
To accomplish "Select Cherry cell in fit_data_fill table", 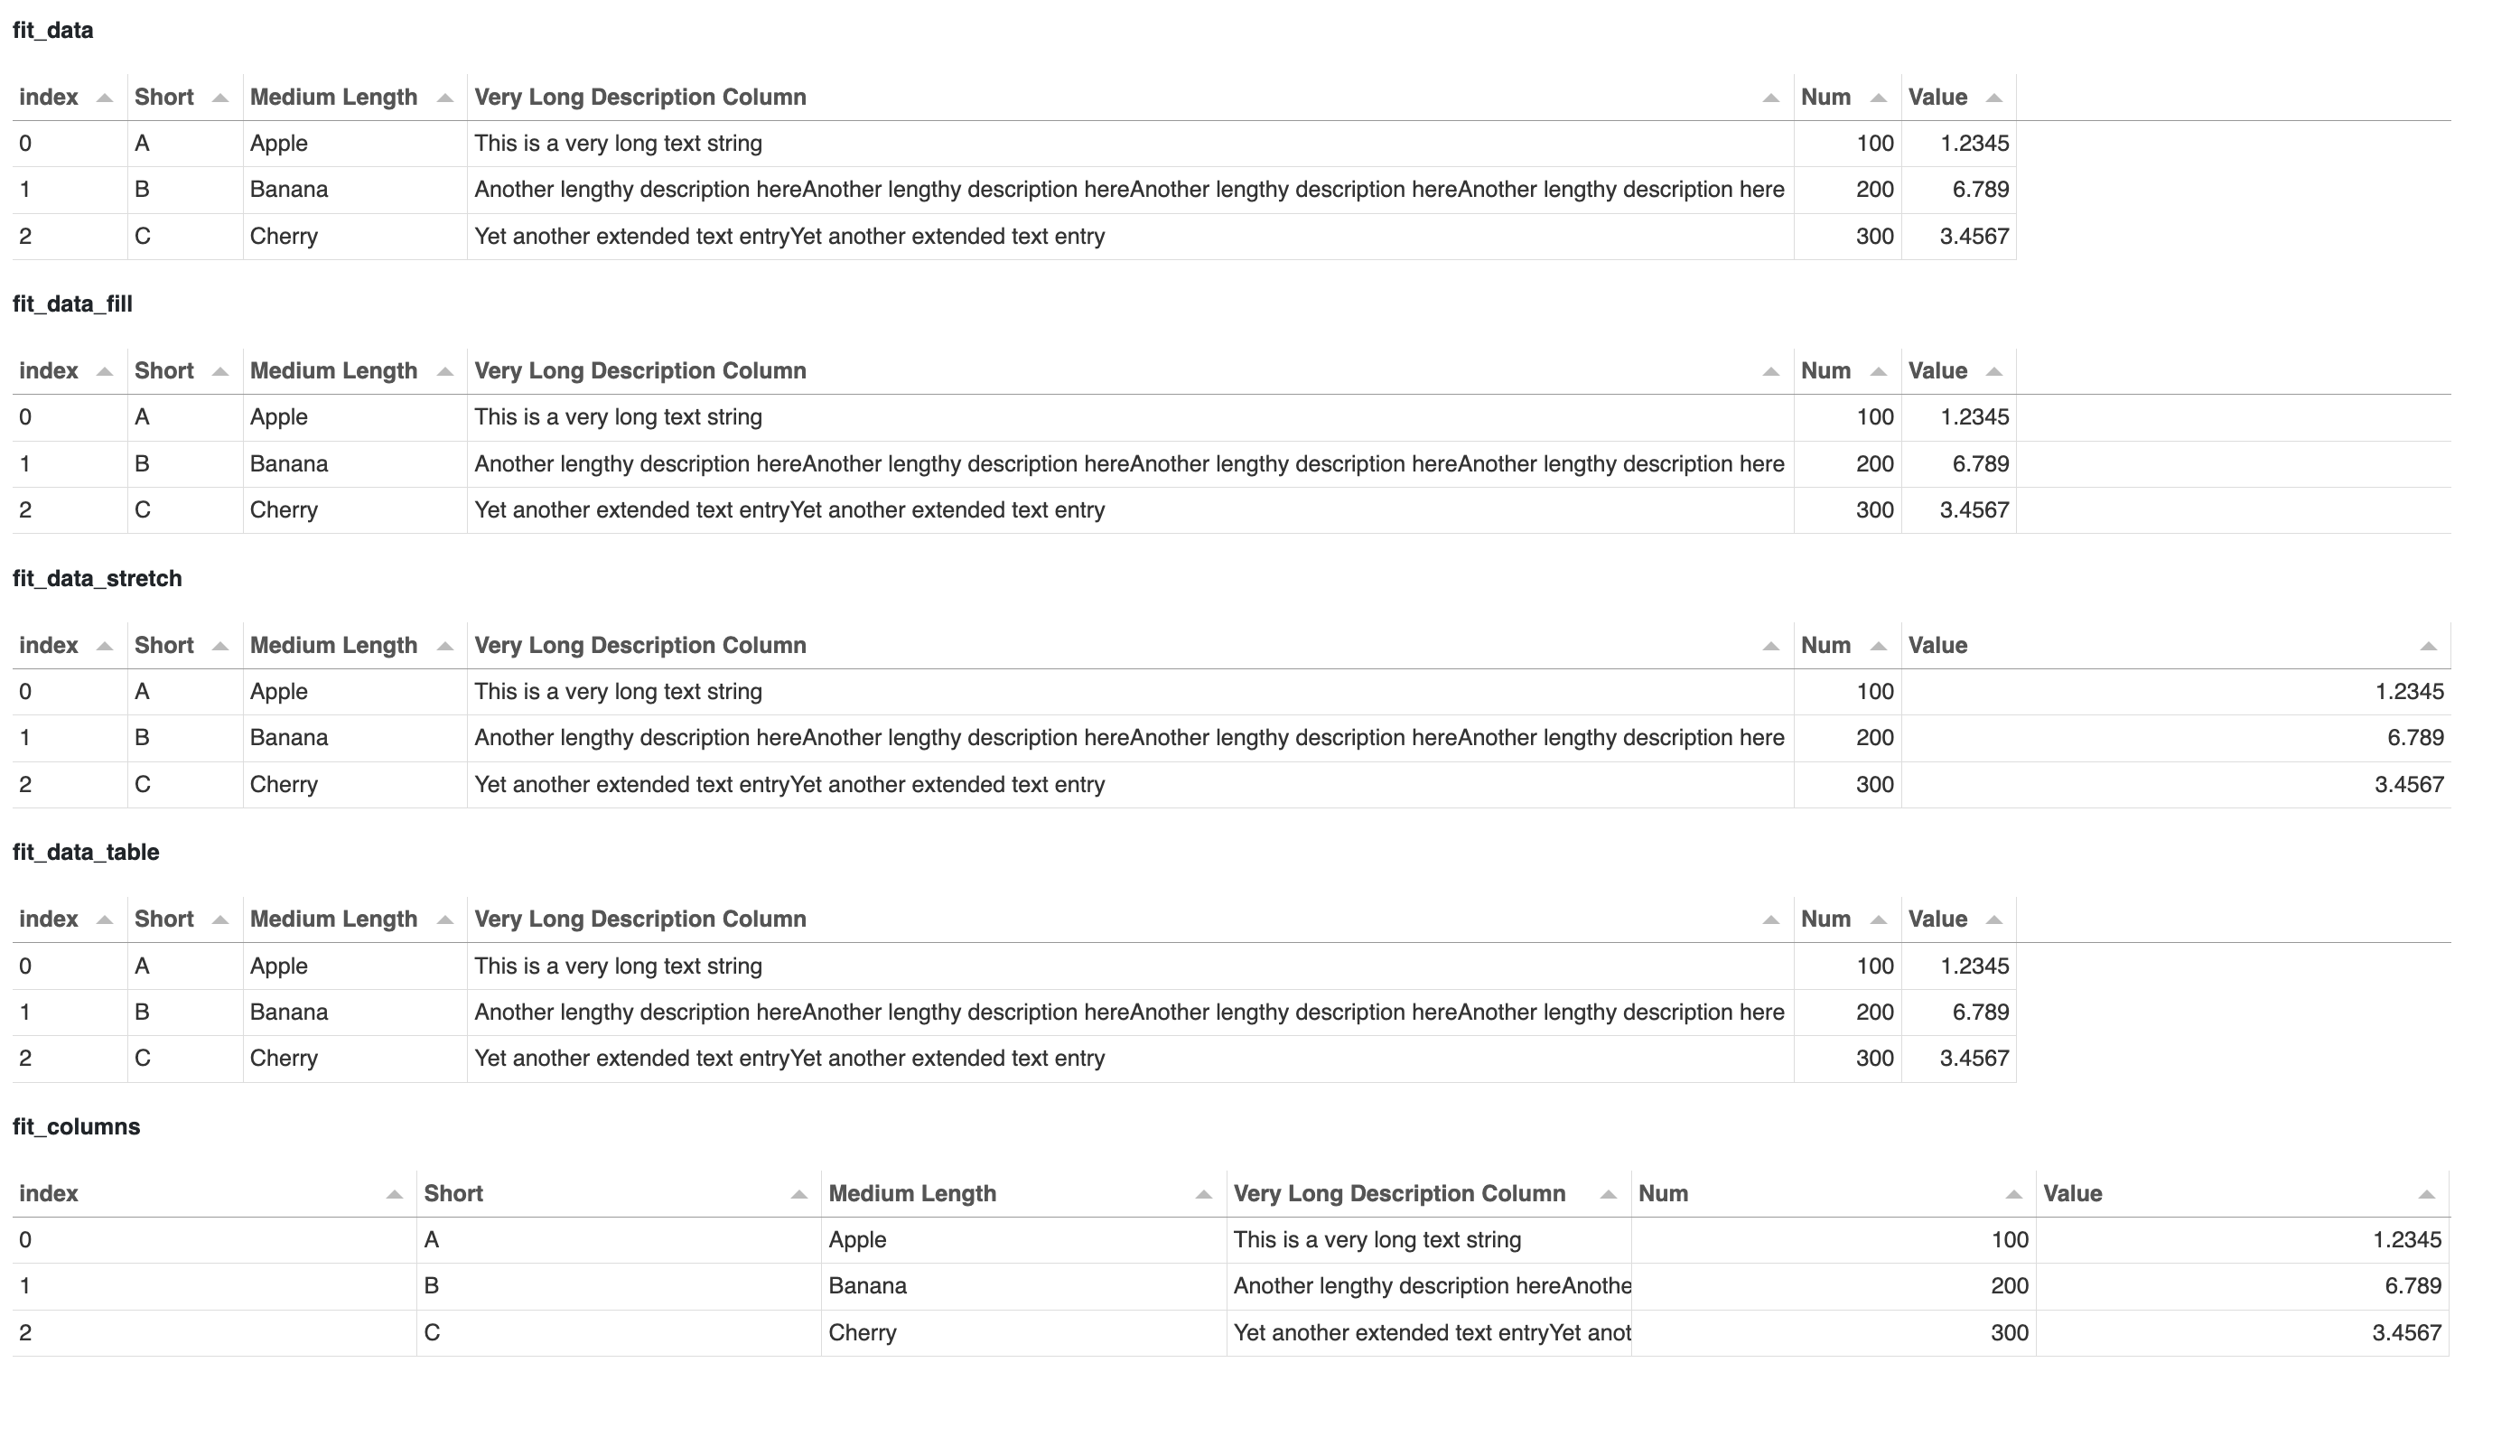I will [x=284, y=510].
